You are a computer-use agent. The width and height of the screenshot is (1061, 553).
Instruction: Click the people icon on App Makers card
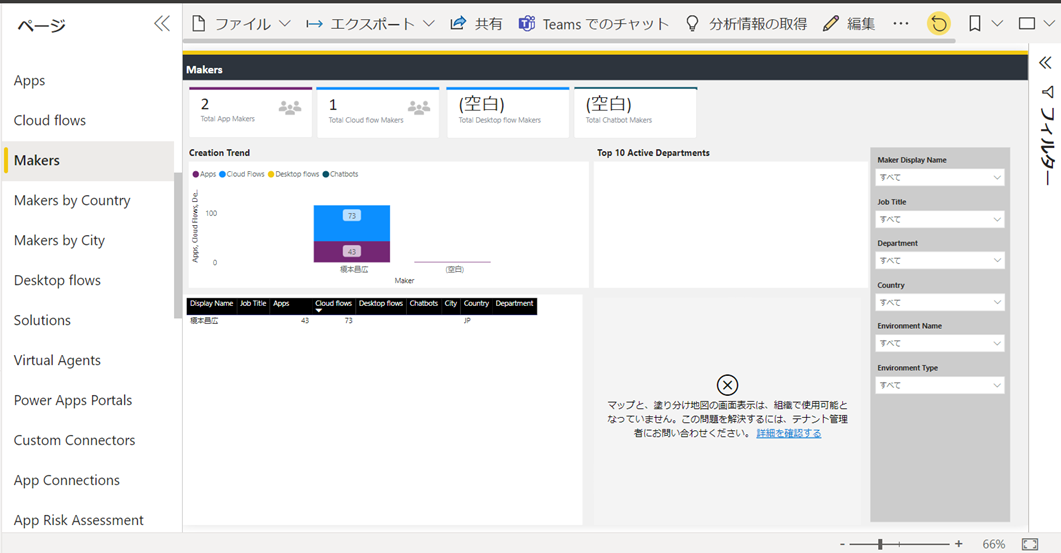290,108
